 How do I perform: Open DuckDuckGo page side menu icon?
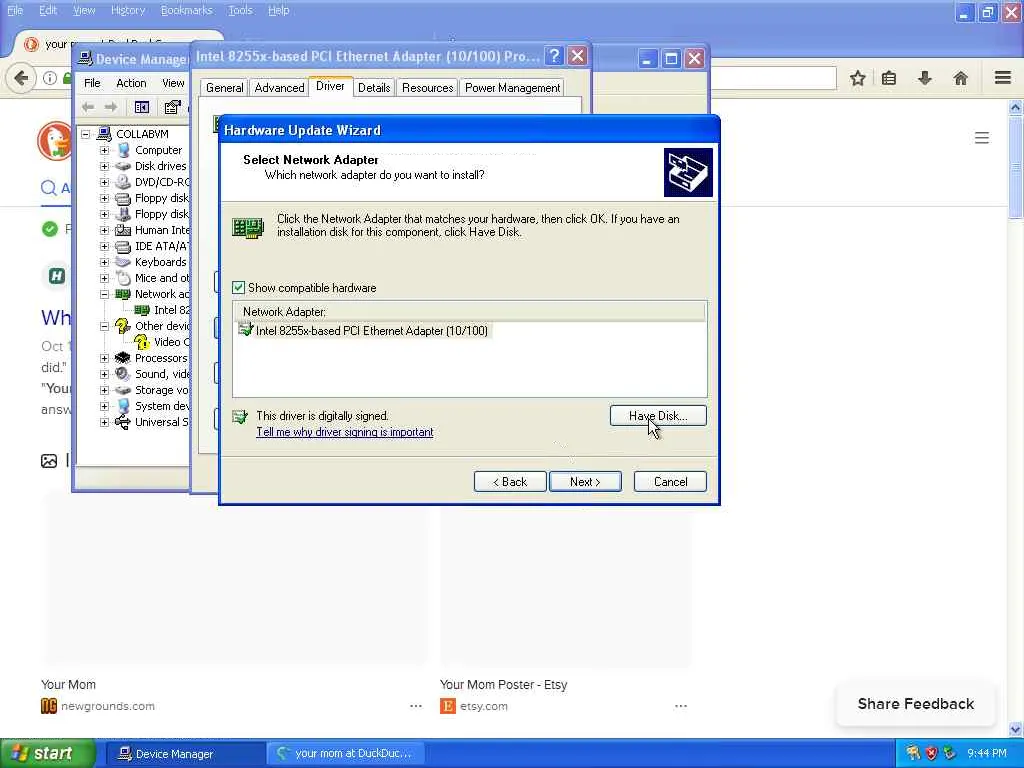[982, 138]
